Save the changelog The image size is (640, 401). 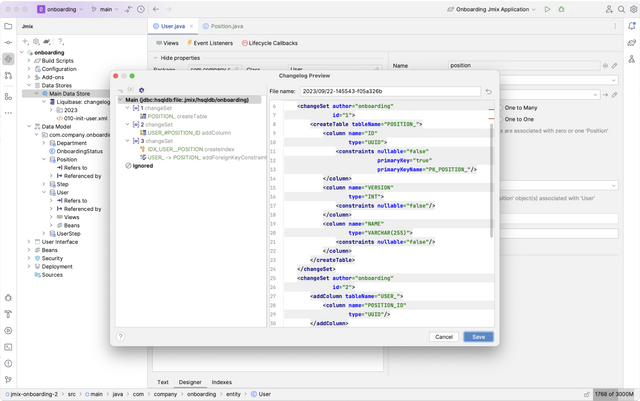point(478,337)
